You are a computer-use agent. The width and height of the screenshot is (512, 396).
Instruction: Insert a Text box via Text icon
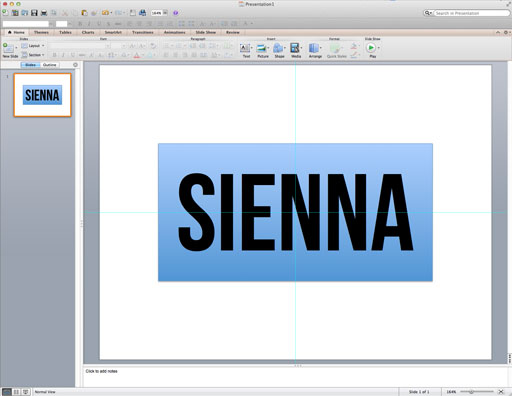(x=245, y=48)
